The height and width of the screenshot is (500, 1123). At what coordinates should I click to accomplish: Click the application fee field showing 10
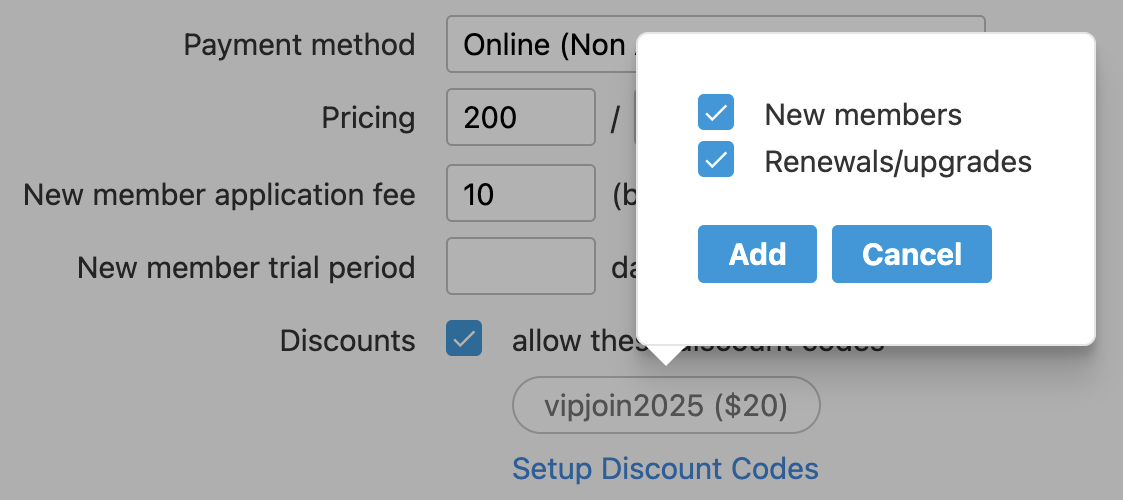[x=521, y=193]
